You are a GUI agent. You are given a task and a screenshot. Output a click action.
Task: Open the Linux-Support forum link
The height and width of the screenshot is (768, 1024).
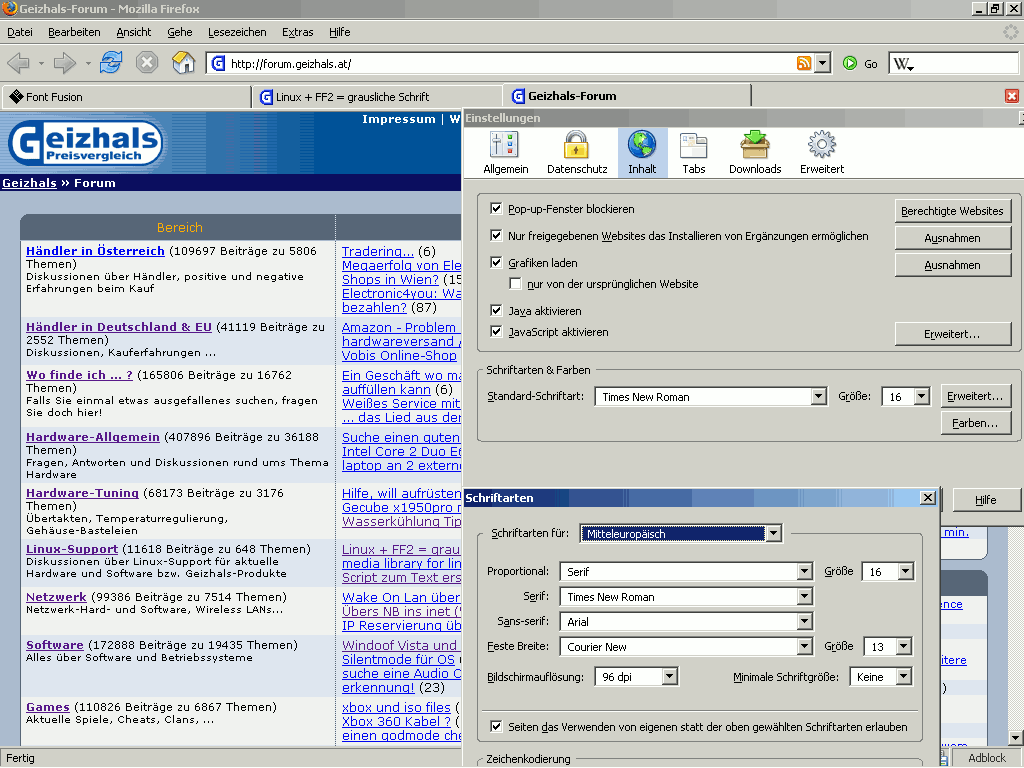72,549
